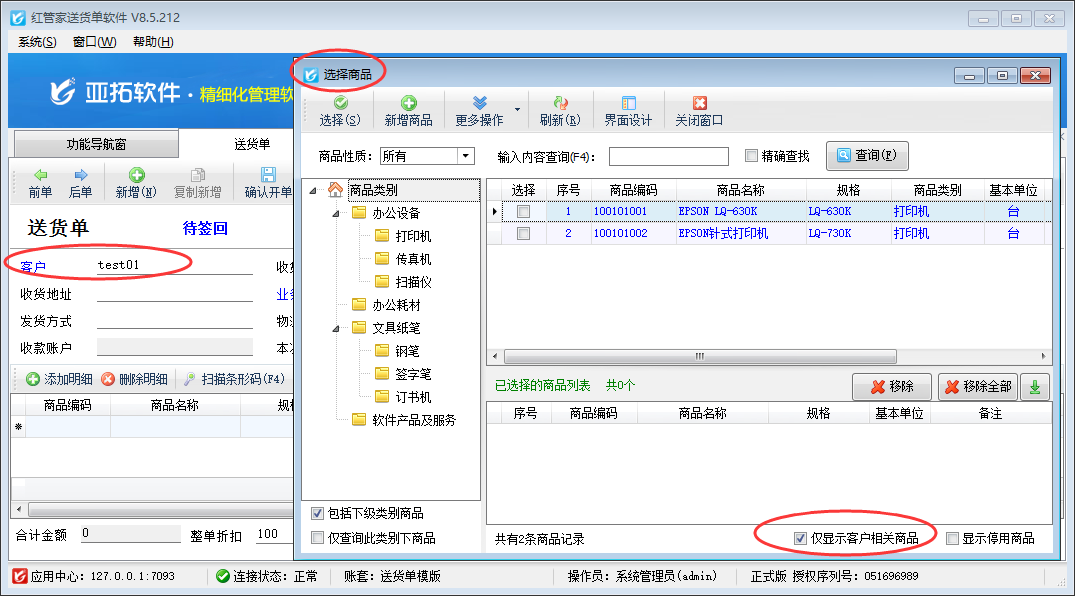Uncheck 仅显示客户相关商品 checkbox
Viewport: 1075px width, 596px height.
coord(800,538)
